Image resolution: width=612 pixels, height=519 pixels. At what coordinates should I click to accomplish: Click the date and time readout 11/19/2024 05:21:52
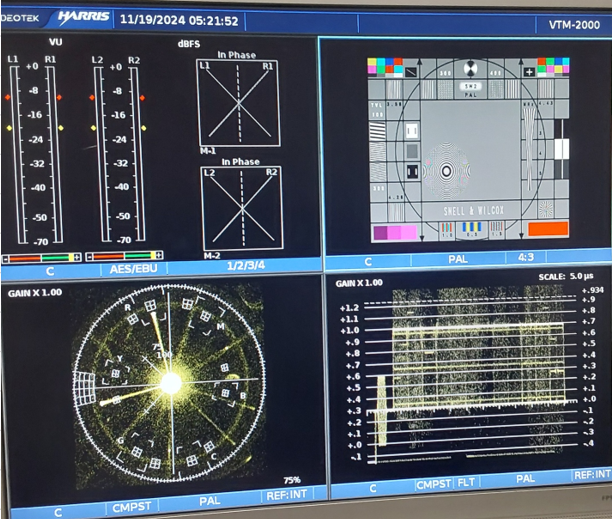[x=179, y=20]
